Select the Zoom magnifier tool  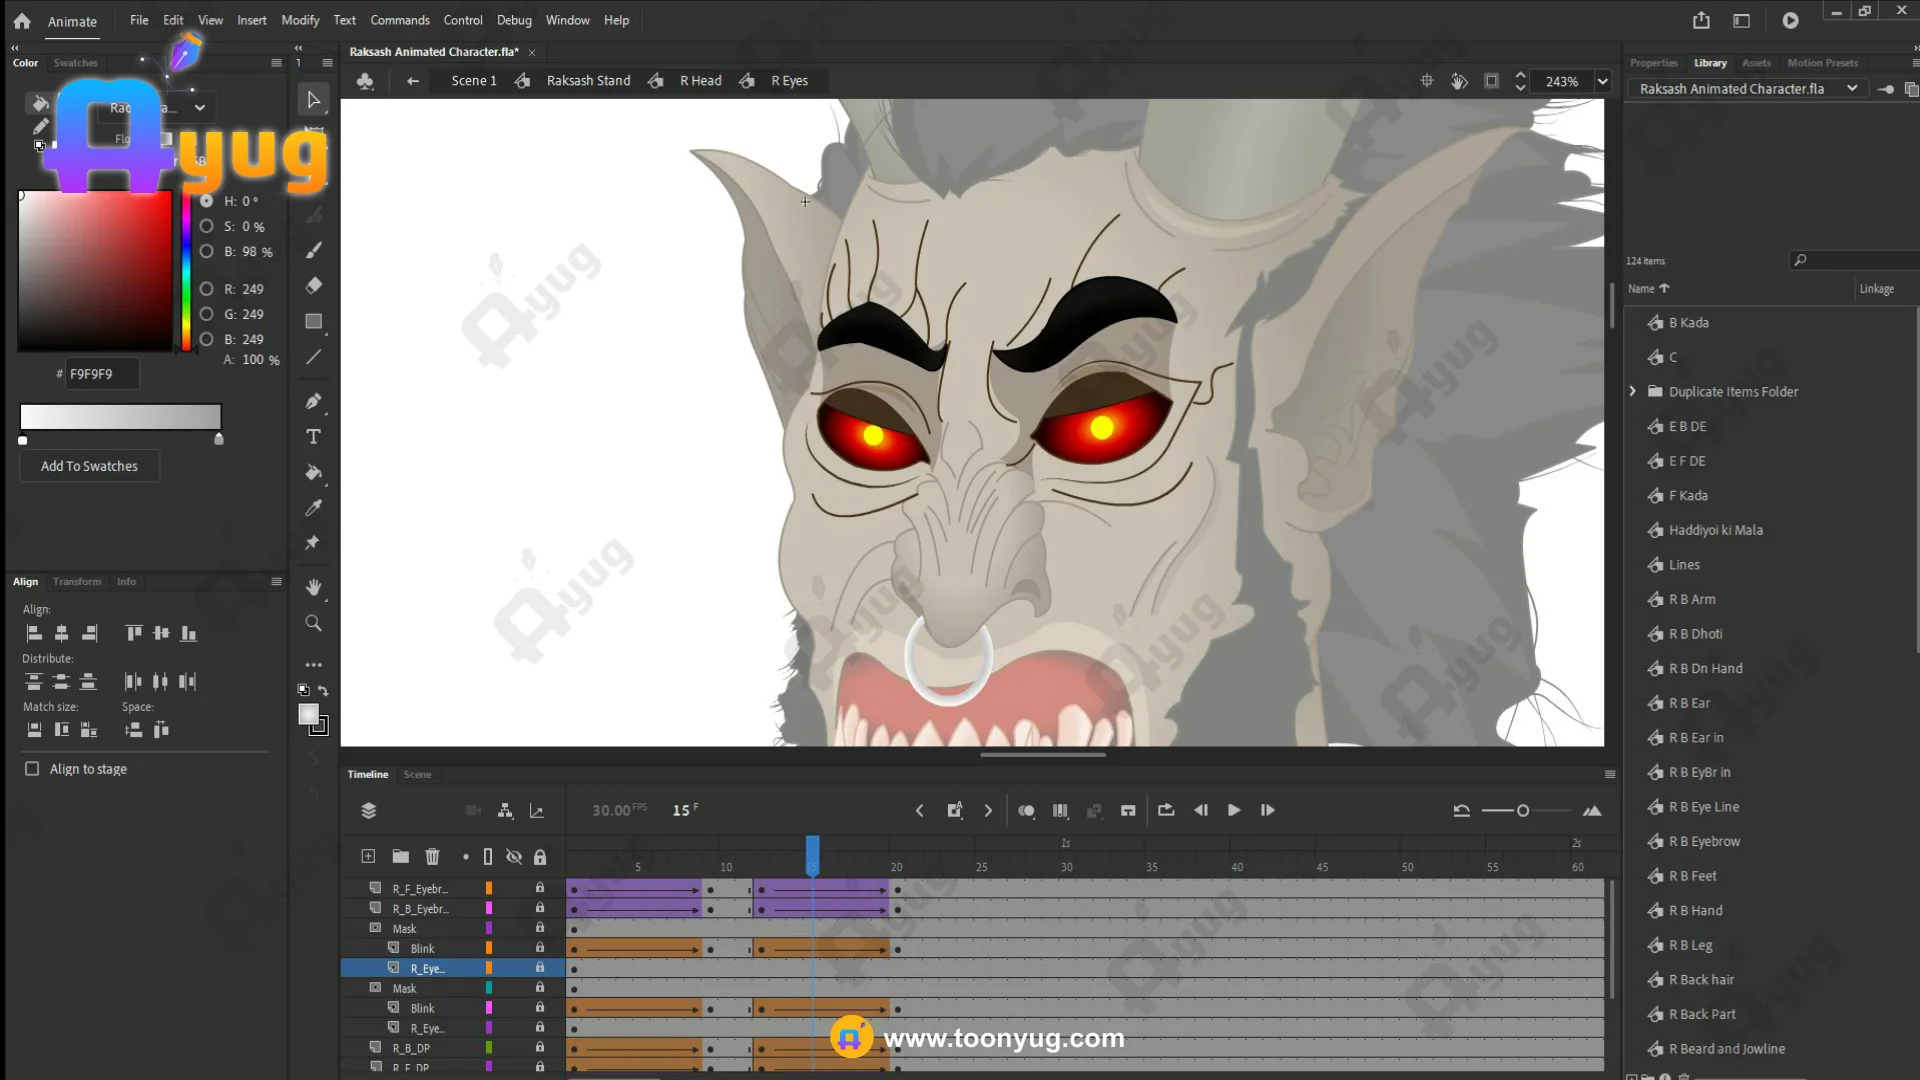click(313, 623)
